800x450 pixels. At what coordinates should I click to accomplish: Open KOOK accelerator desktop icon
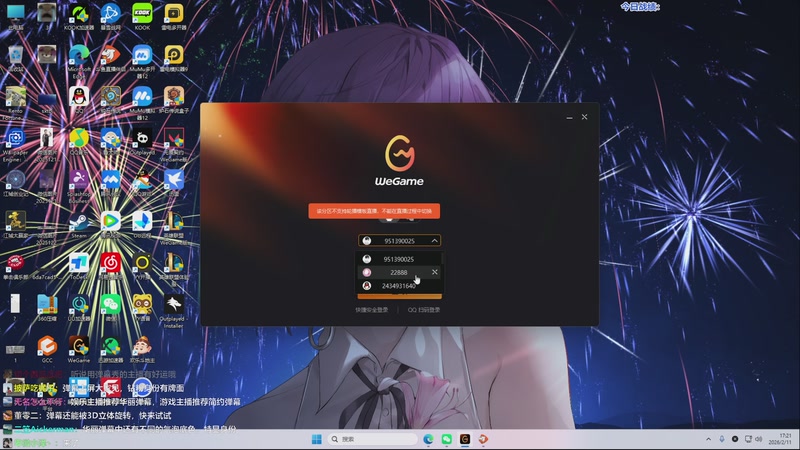[79, 17]
